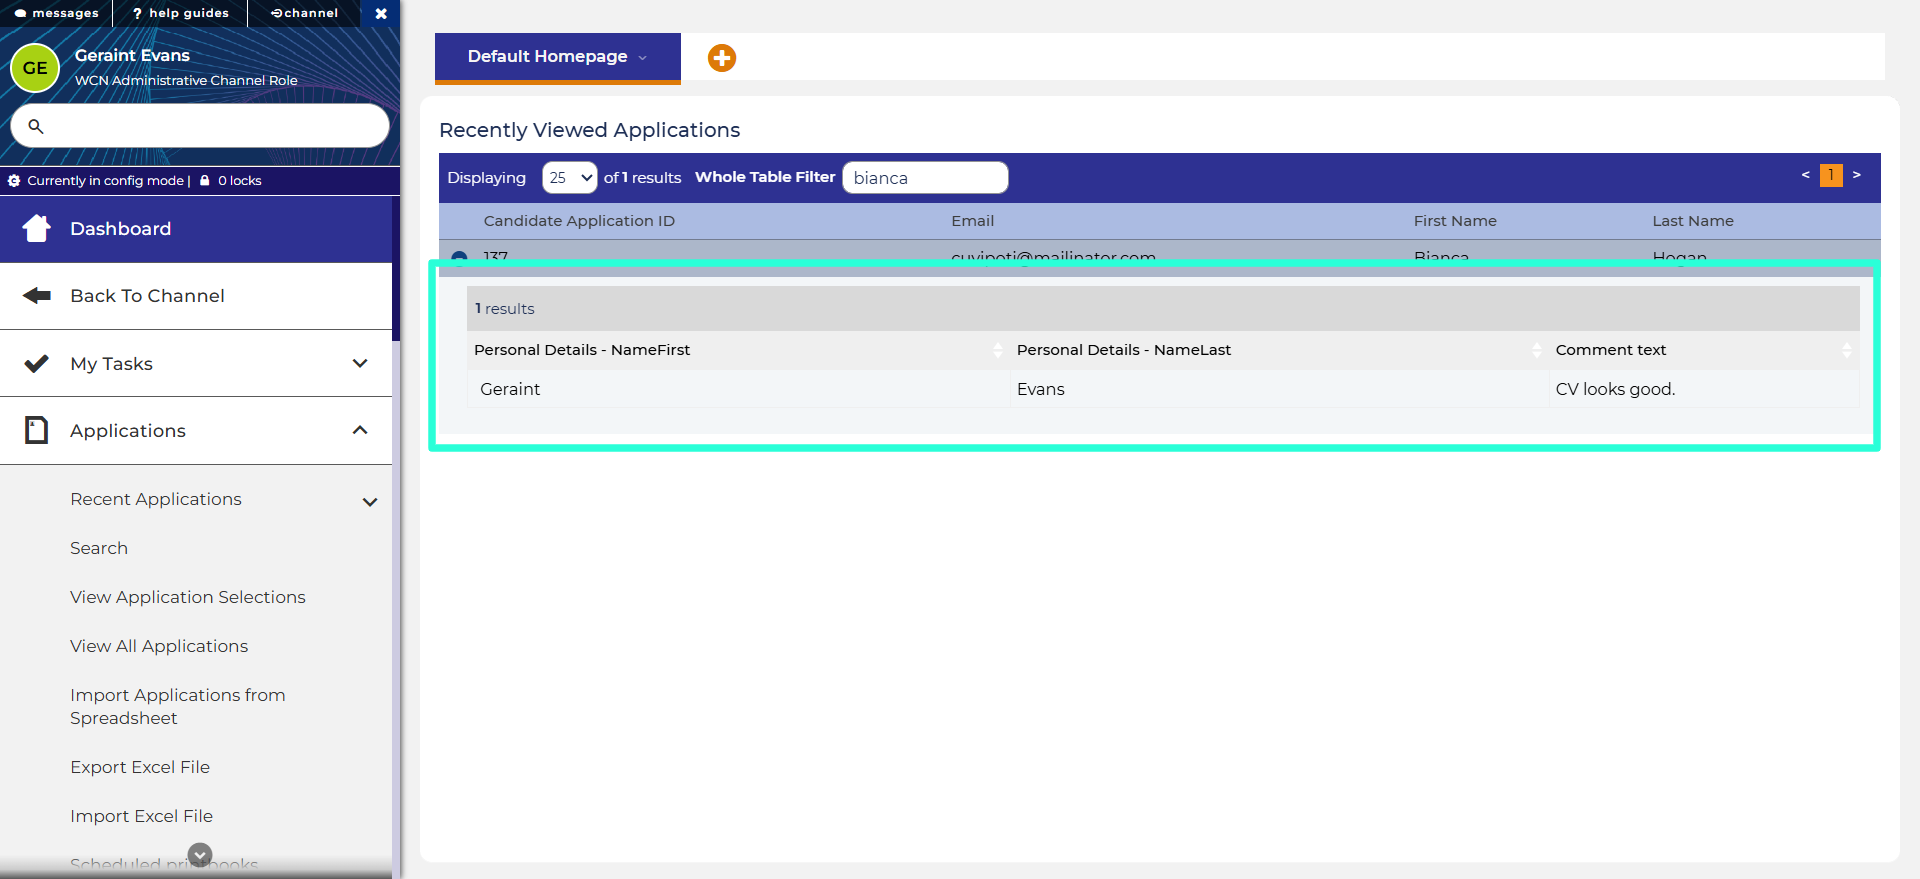The height and width of the screenshot is (879, 1920).
Task: Click the 'Geraint' cell
Action: click(738, 389)
